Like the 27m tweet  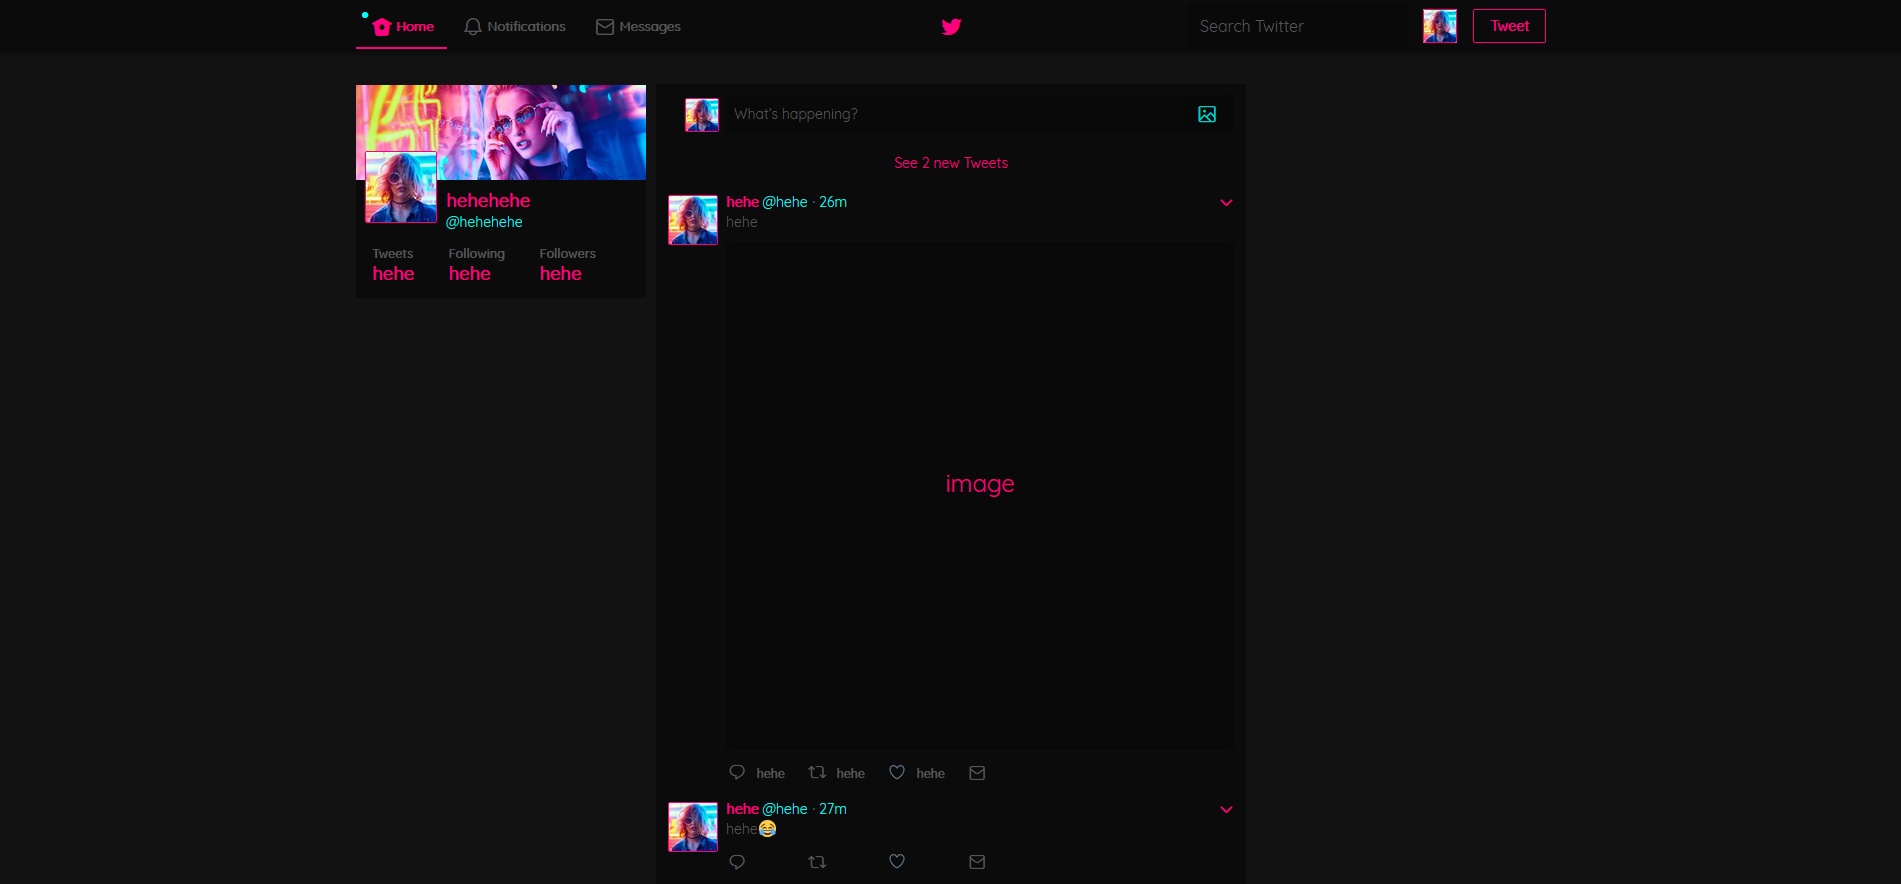pos(897,862)
